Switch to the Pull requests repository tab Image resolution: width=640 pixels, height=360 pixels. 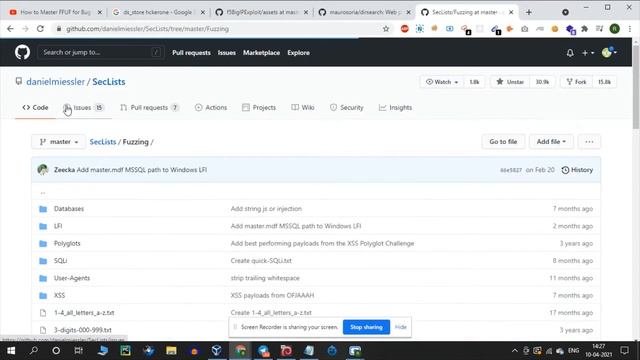coord(149,107)
